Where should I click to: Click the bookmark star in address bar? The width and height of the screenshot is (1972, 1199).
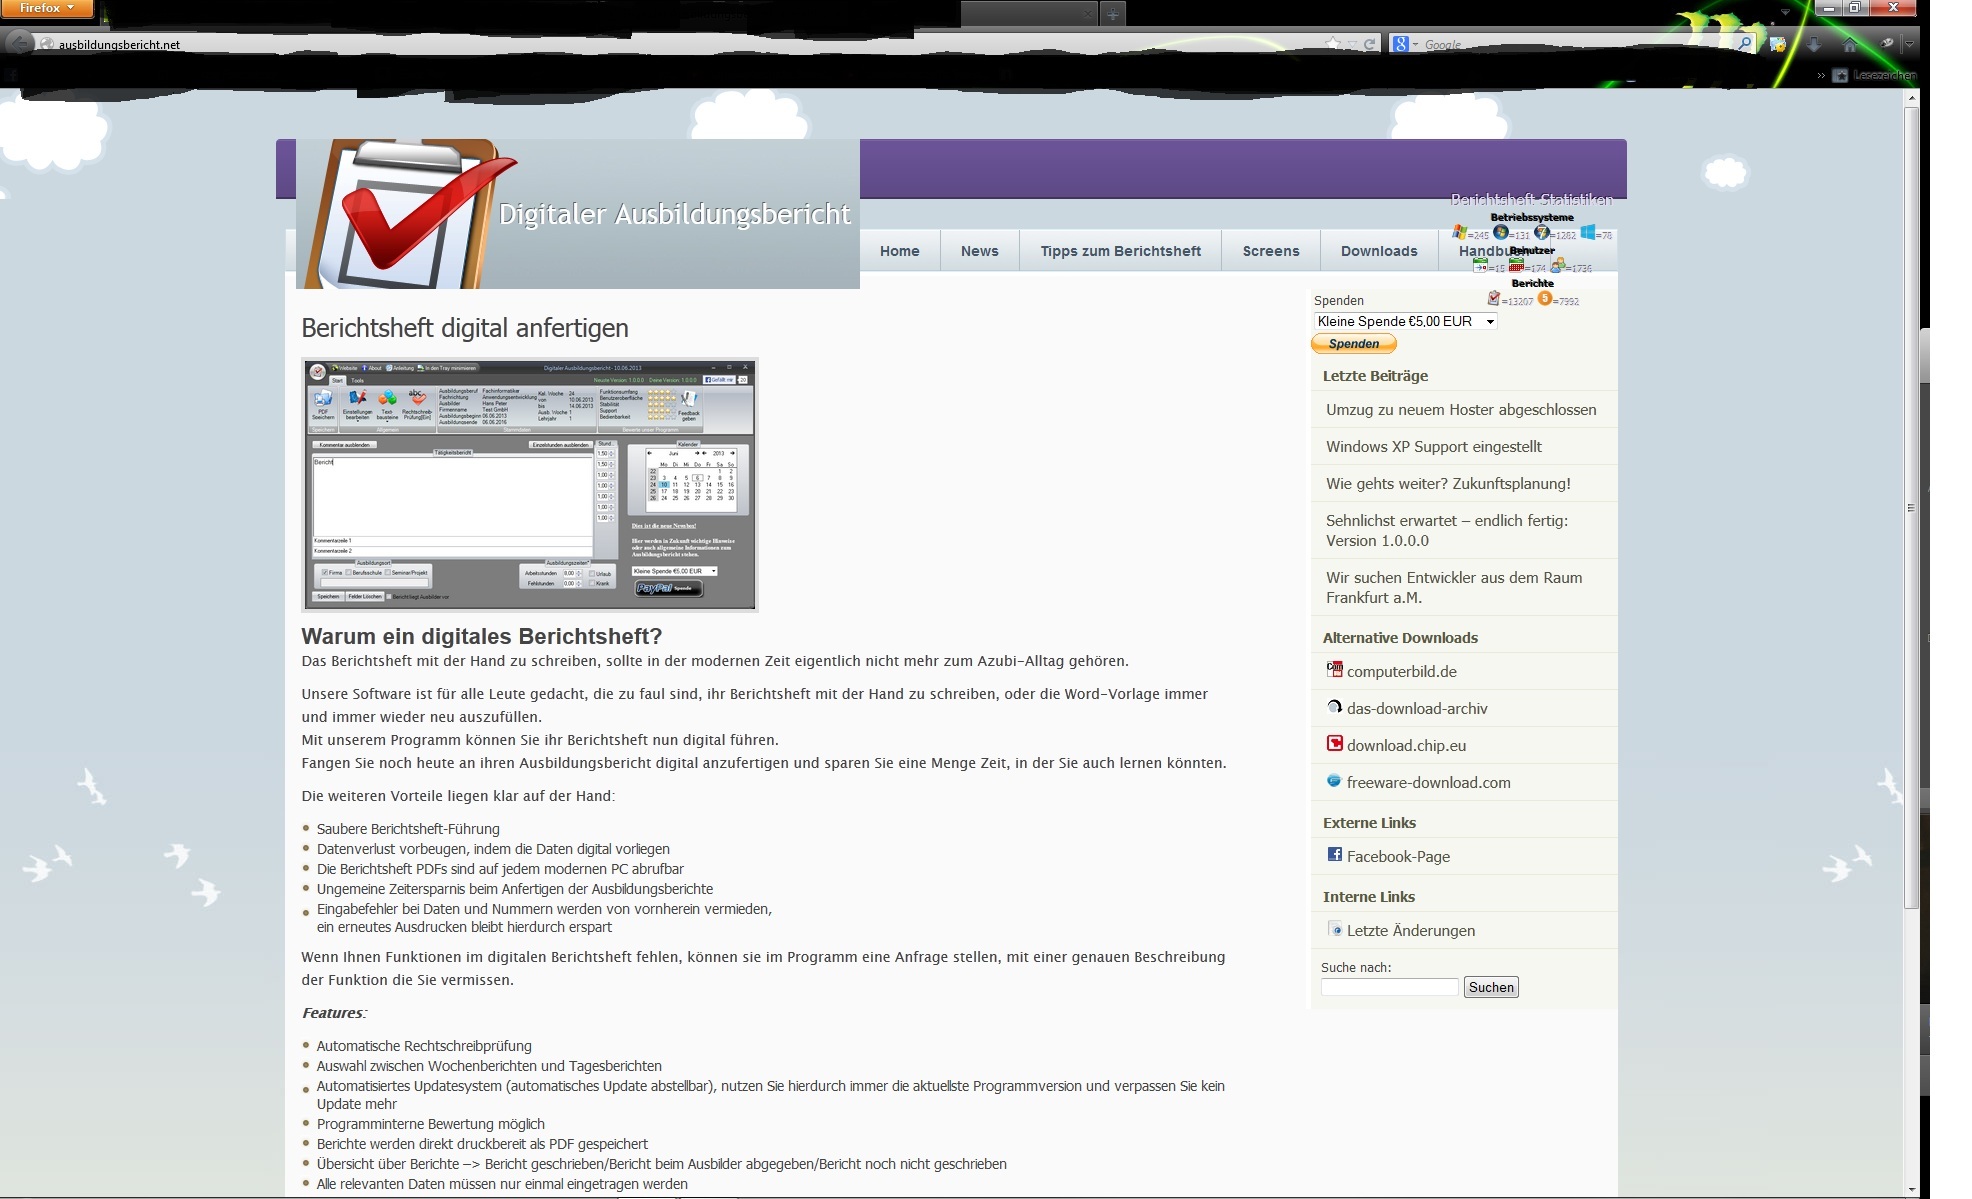coord(1333,44)
